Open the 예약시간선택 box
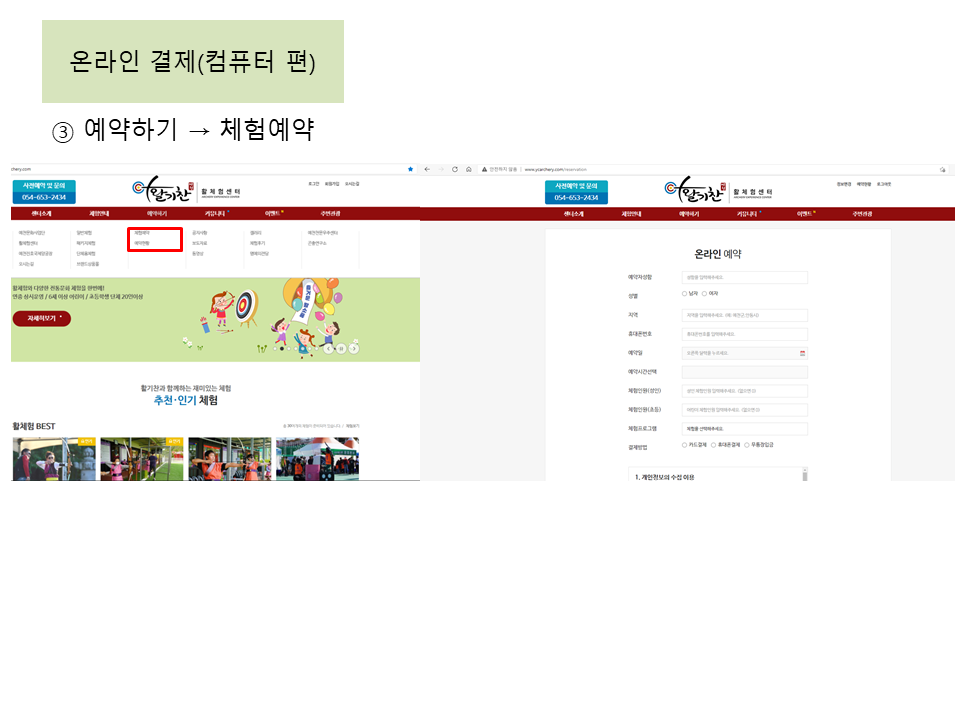 coord(744,372)
